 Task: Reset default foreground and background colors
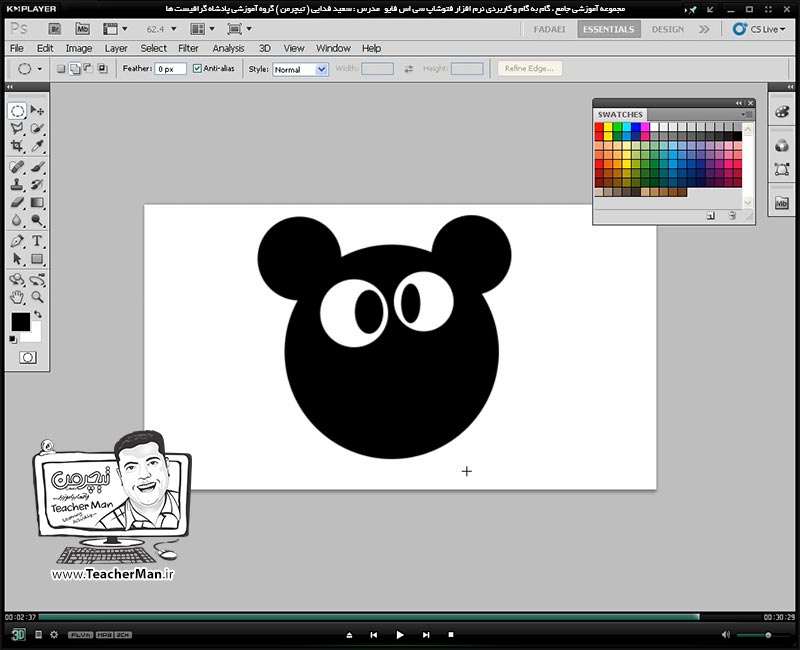[13, 339]
